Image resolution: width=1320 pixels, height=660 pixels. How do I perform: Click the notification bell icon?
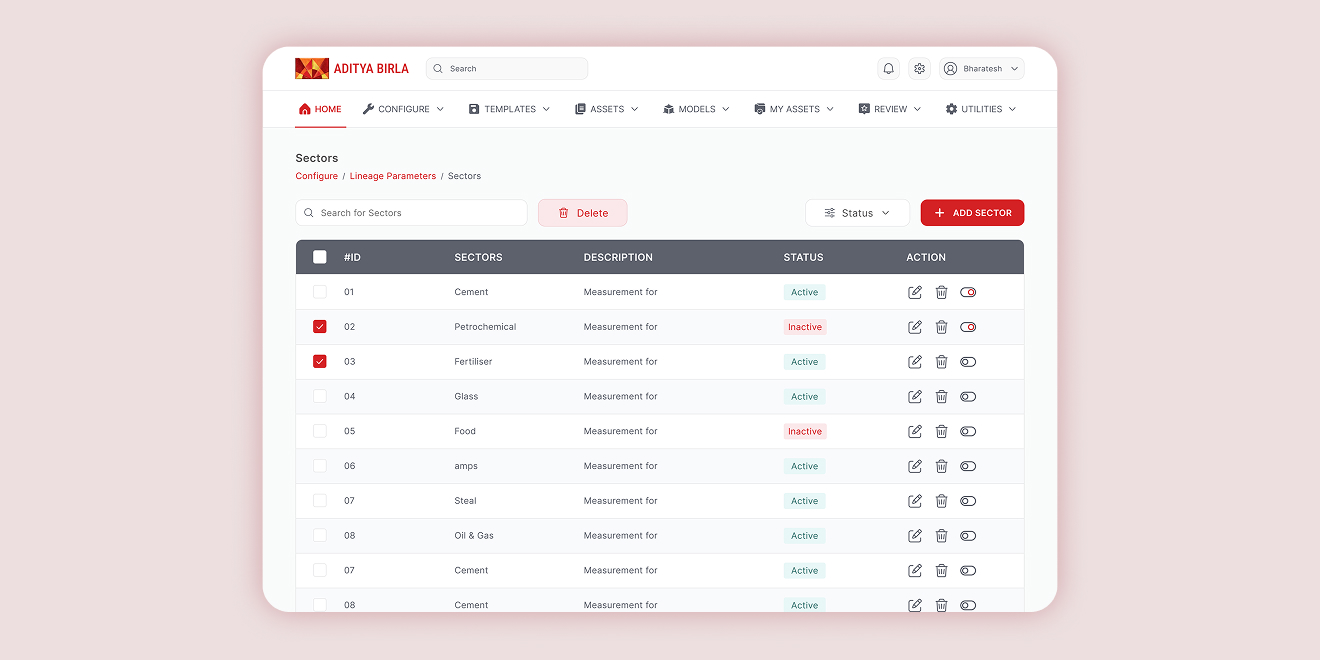(888, 69)
